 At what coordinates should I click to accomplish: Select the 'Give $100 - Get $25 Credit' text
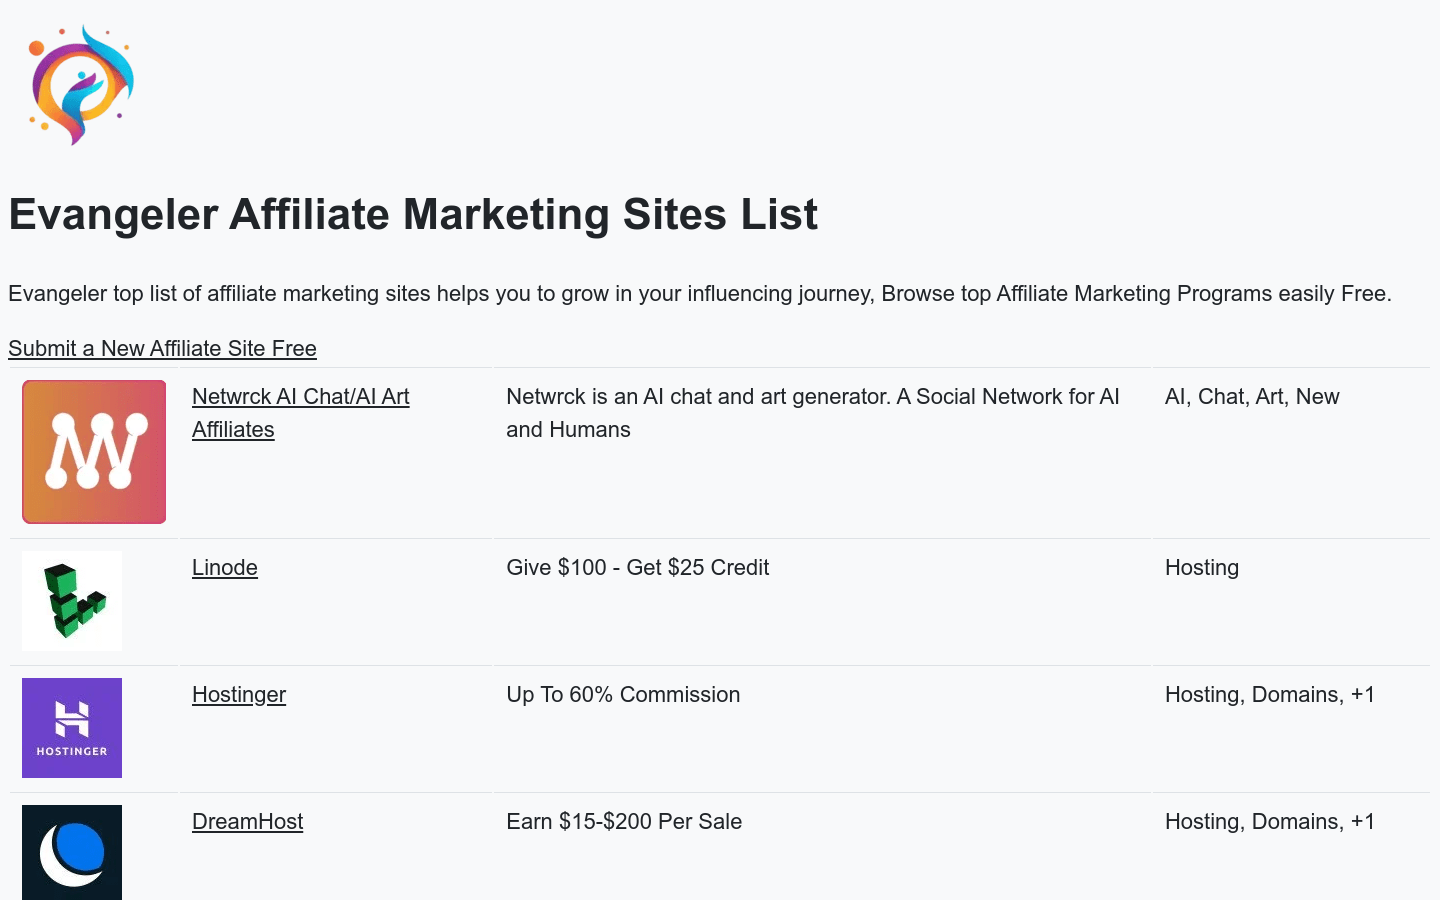coord(638,567)
